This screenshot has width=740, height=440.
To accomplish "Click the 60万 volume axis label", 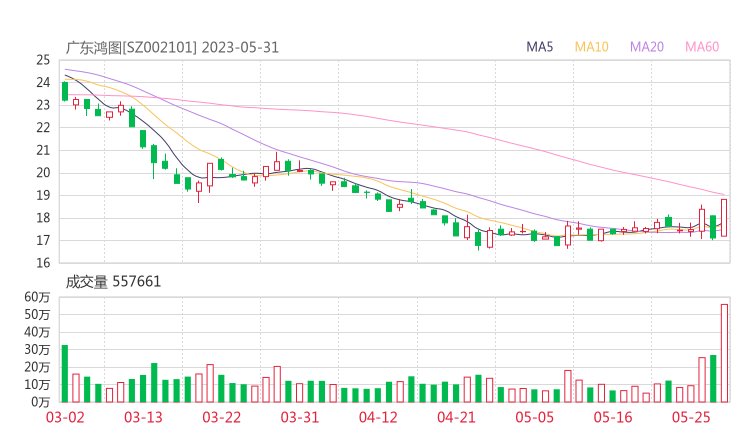I will [x=37, y=297].
